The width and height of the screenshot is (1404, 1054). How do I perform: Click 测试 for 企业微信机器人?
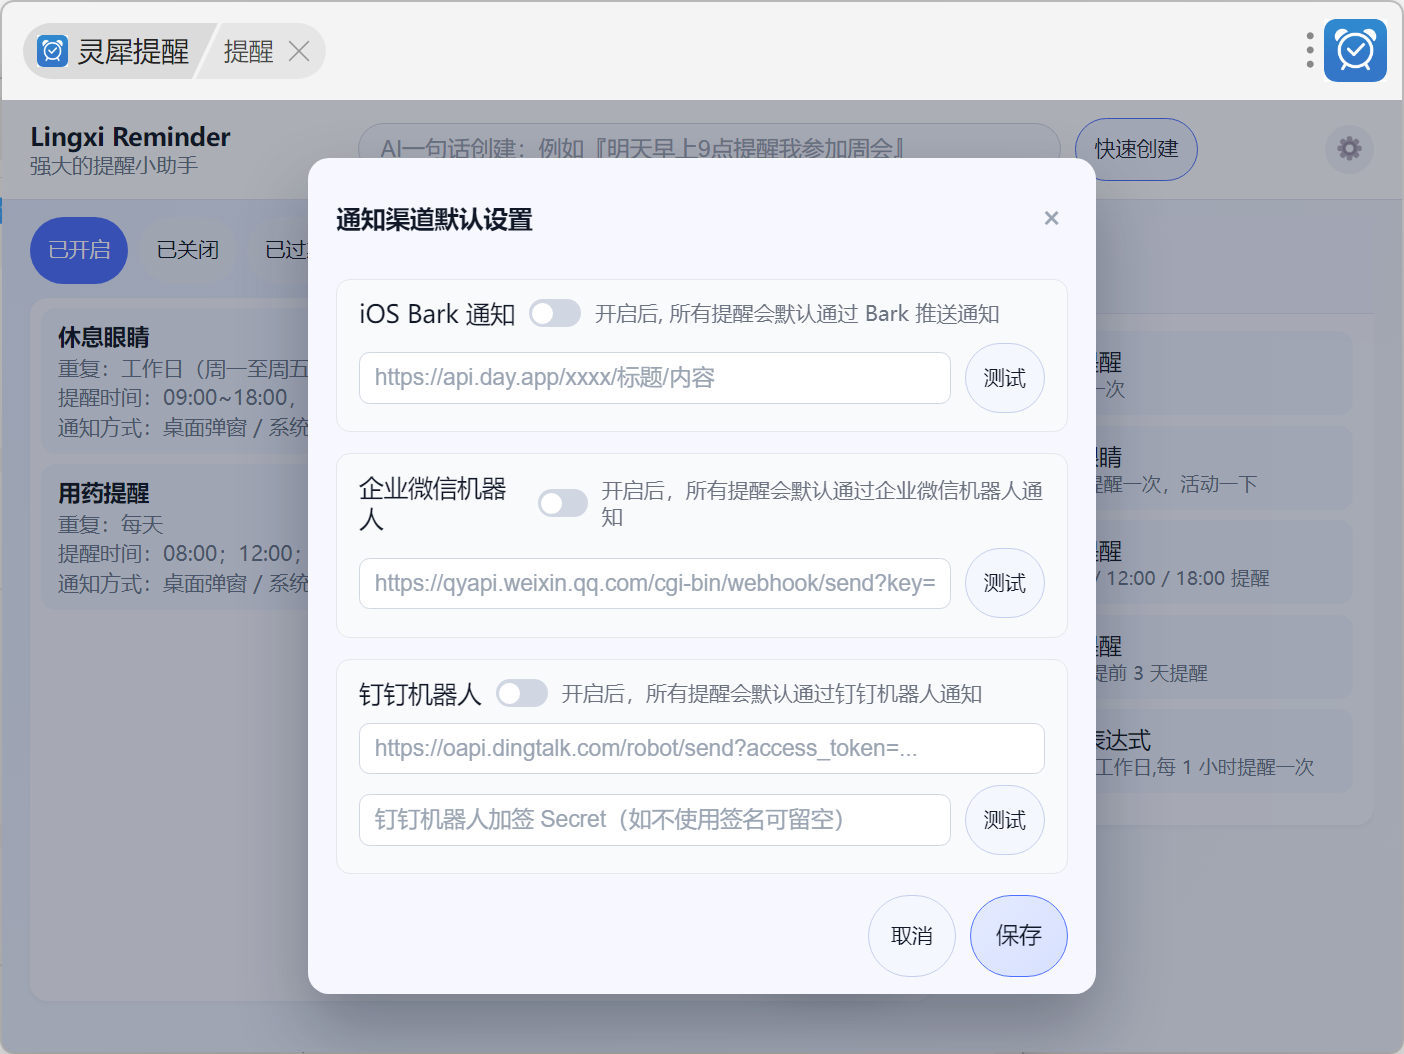(x=1005, y=583)
